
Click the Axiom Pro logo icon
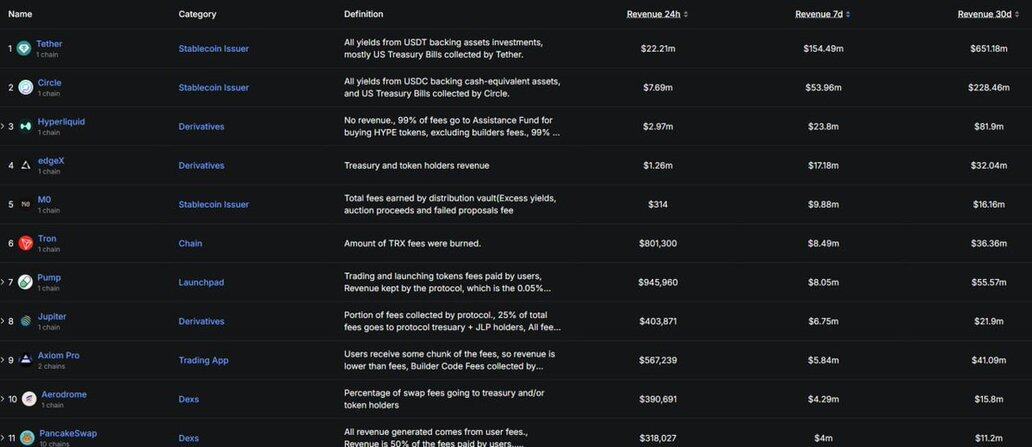pos(25,360)
